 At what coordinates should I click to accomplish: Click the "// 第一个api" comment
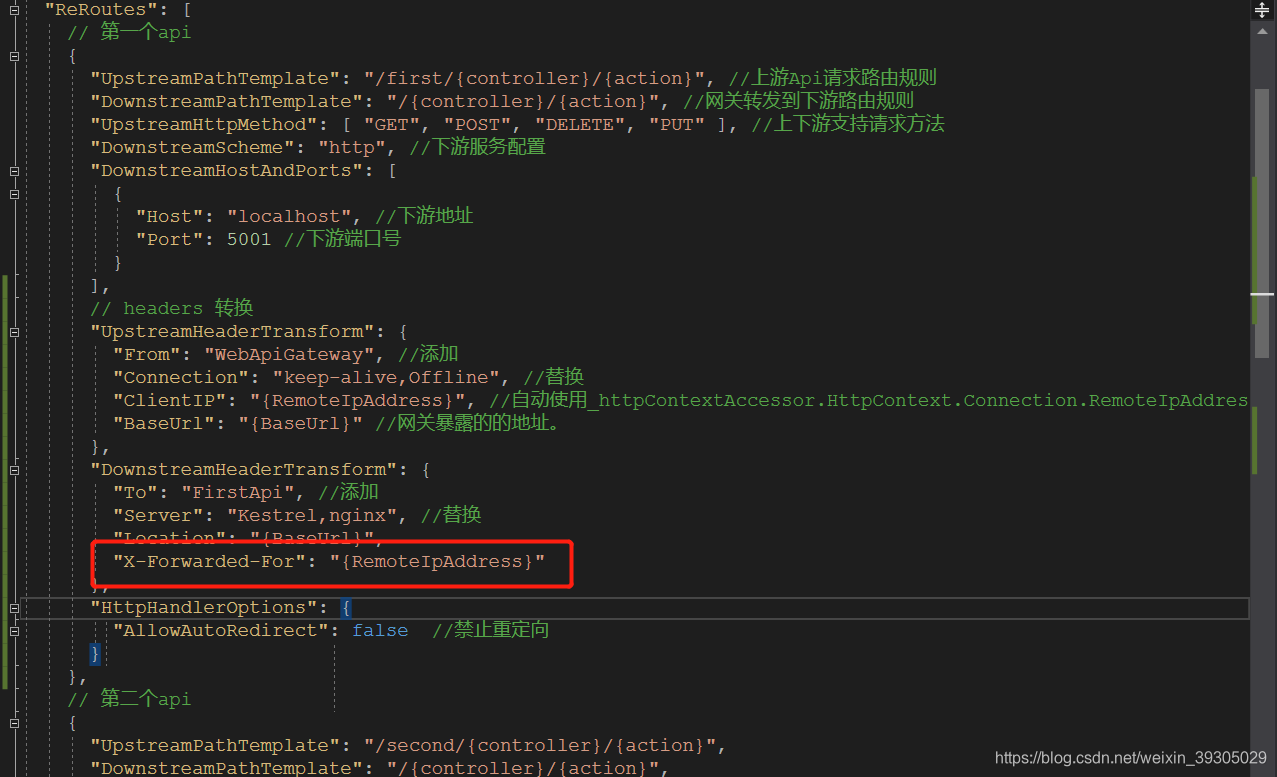click(129, 32)
